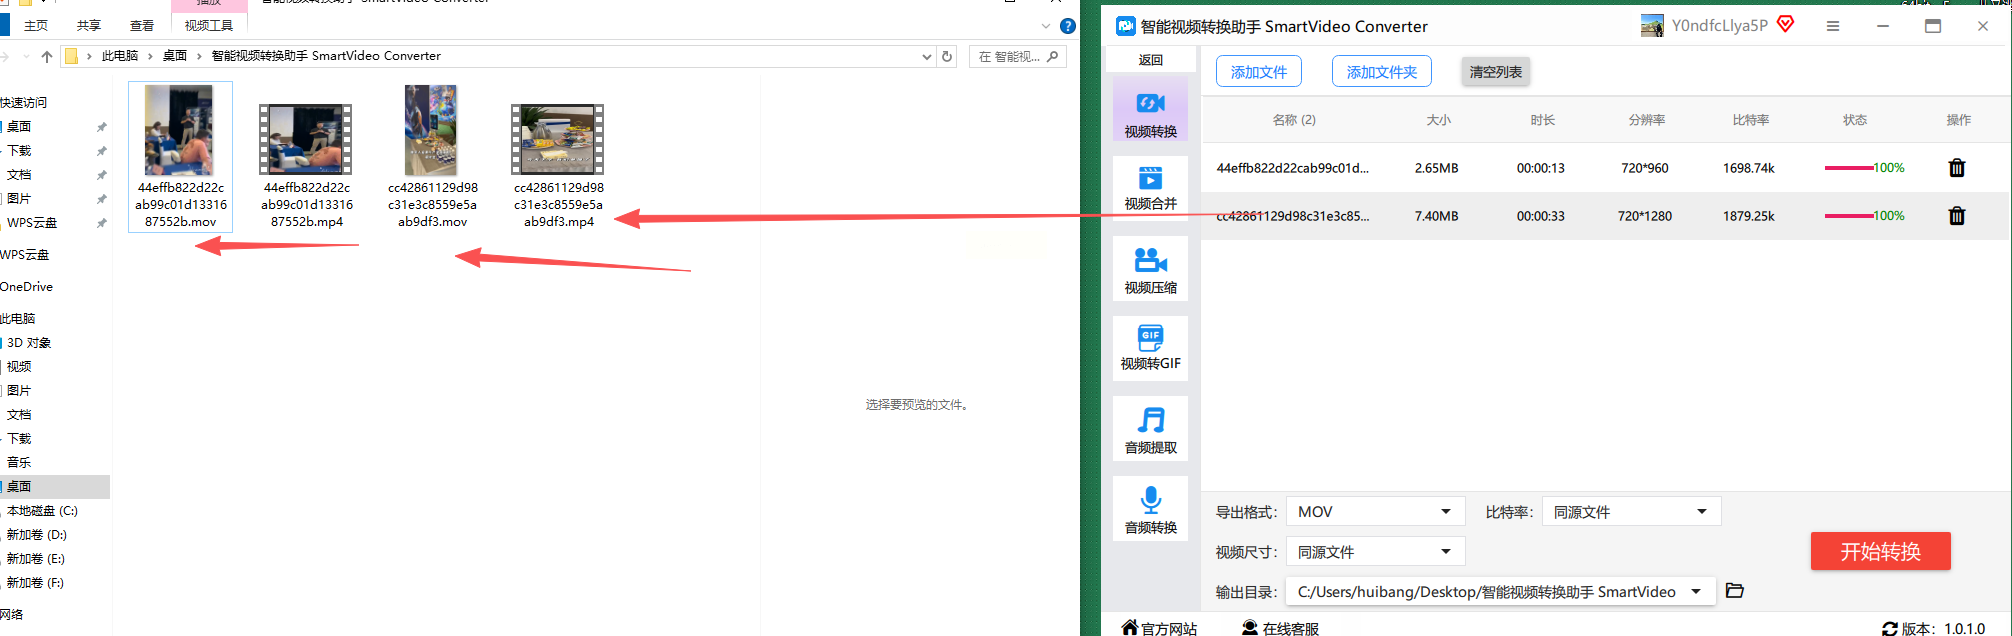Open the hamburger menu in SmartVideo Converter
The height and width of the screenshot is (636, 2012).
(1833, 26)
